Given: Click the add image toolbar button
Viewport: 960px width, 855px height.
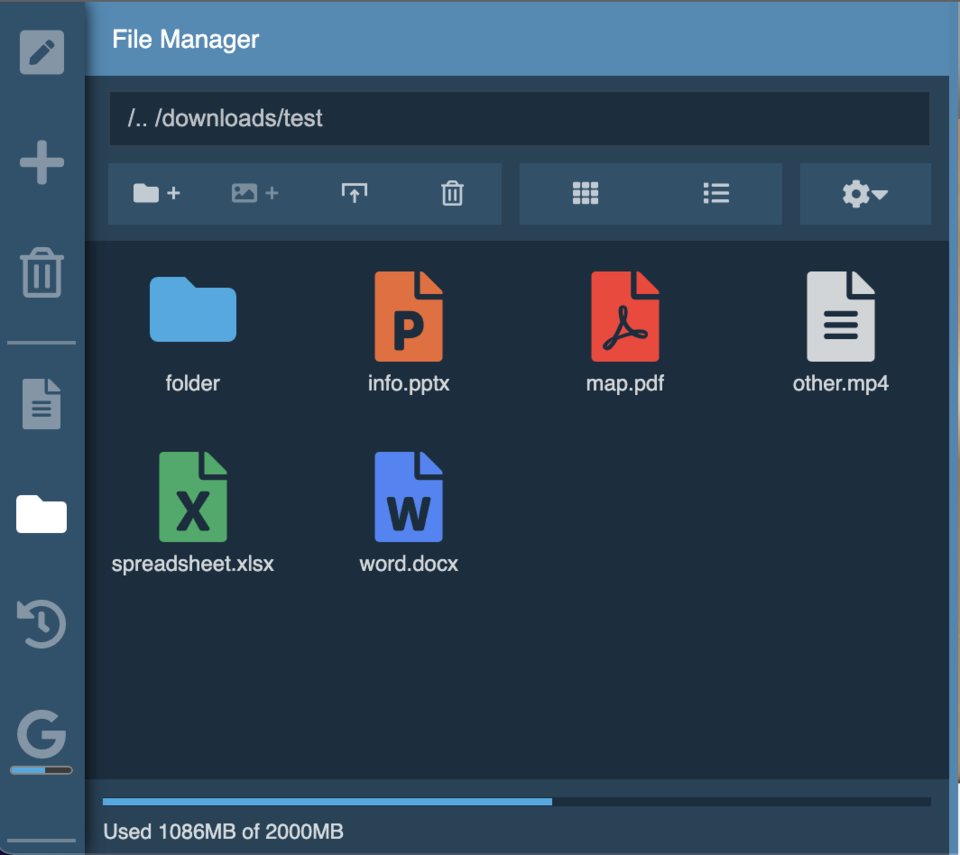Looking at the screenshot, I should tap(255, 193).
